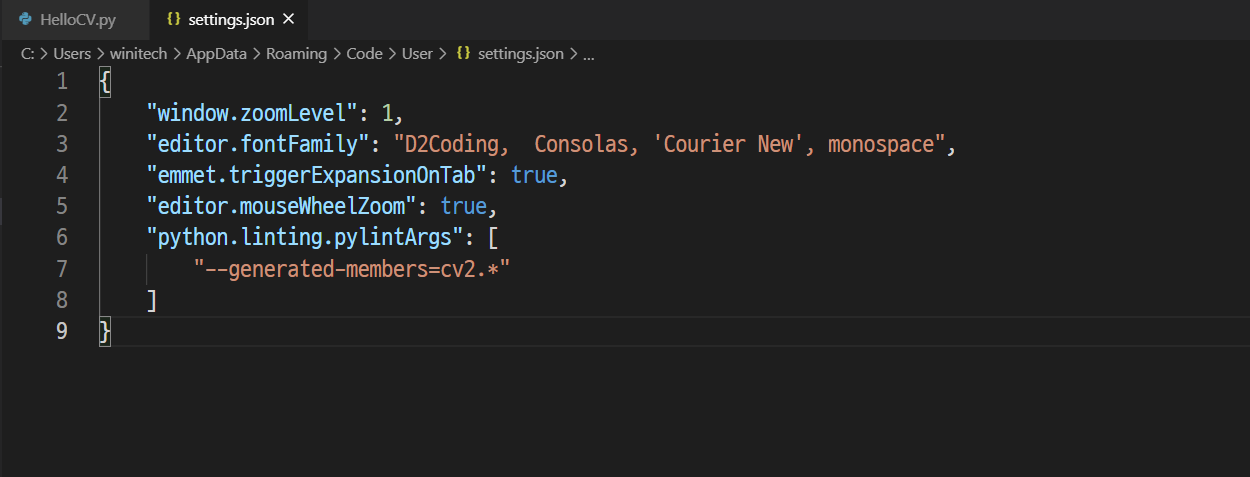
Task: Open the 'User' breadcrumb folder
Action: pos(417,54)
